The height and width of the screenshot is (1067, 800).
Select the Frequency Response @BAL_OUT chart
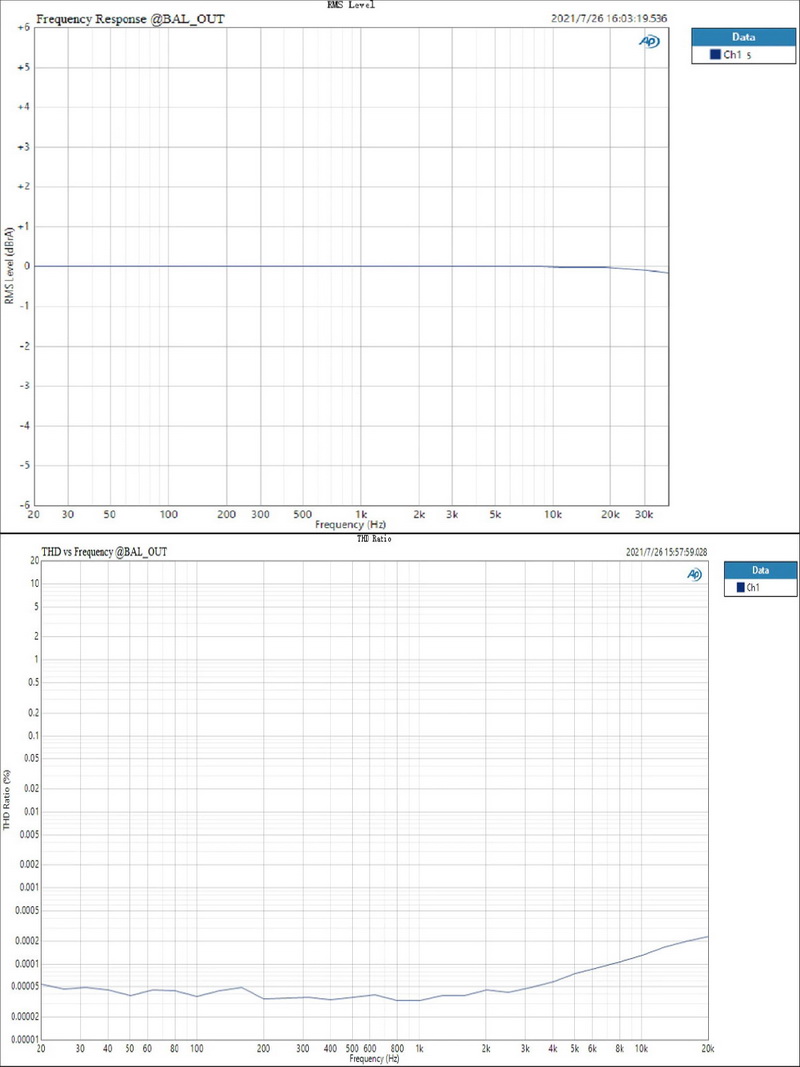point(350,265)
